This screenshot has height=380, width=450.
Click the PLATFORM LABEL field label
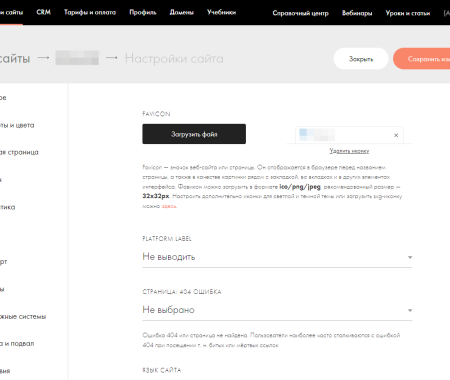(167, 239)
